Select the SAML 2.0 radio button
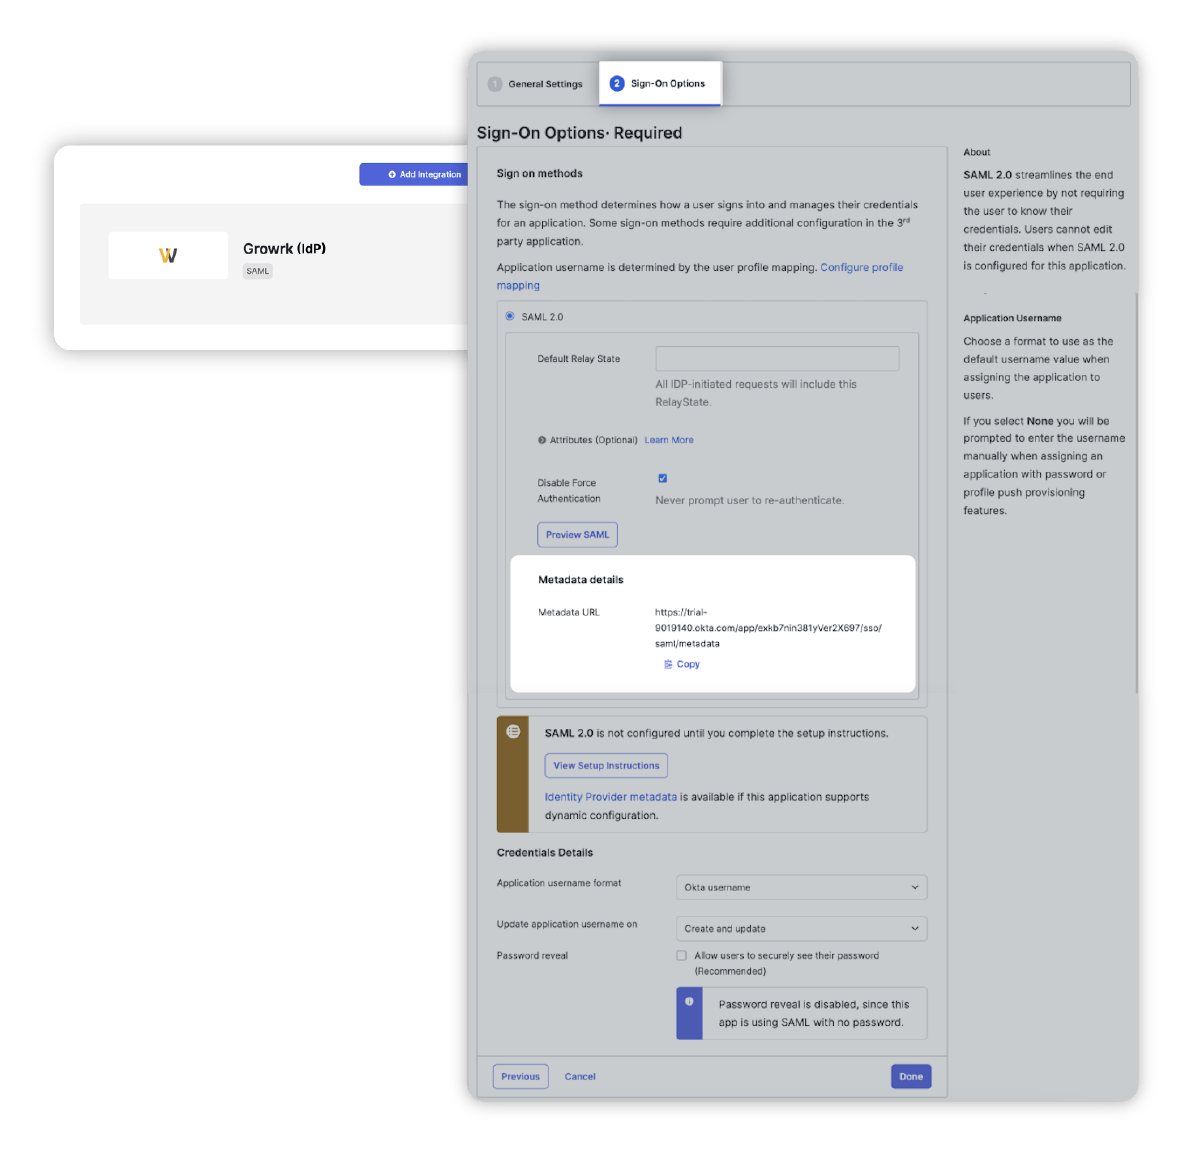Screen dimensions: 1186x1149 (509, 316)
